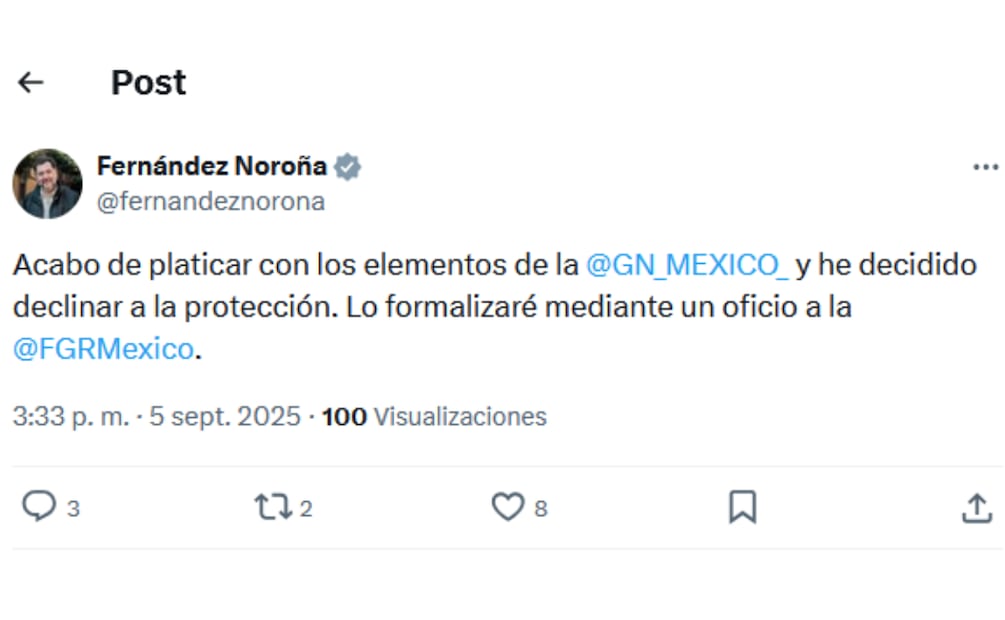Open the three-dot more options menu
Image resolution: width=1005 pixels, height=620 pixels.
click(x=985, y=167)
